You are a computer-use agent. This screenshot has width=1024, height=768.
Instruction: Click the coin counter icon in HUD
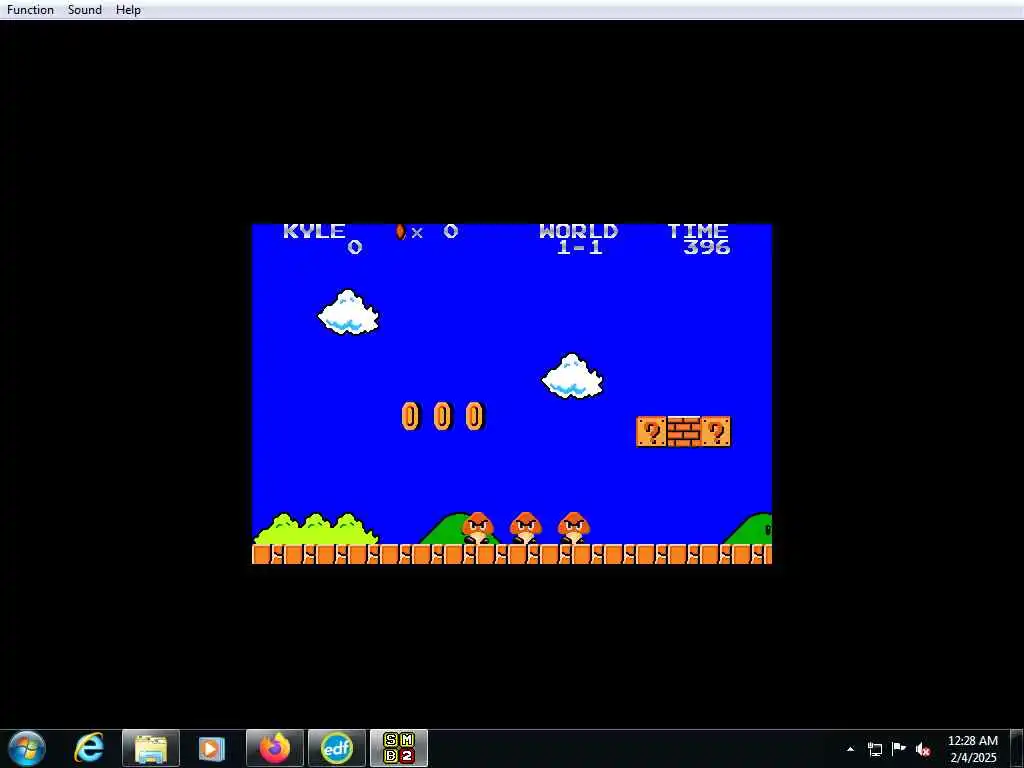point(401,231)
